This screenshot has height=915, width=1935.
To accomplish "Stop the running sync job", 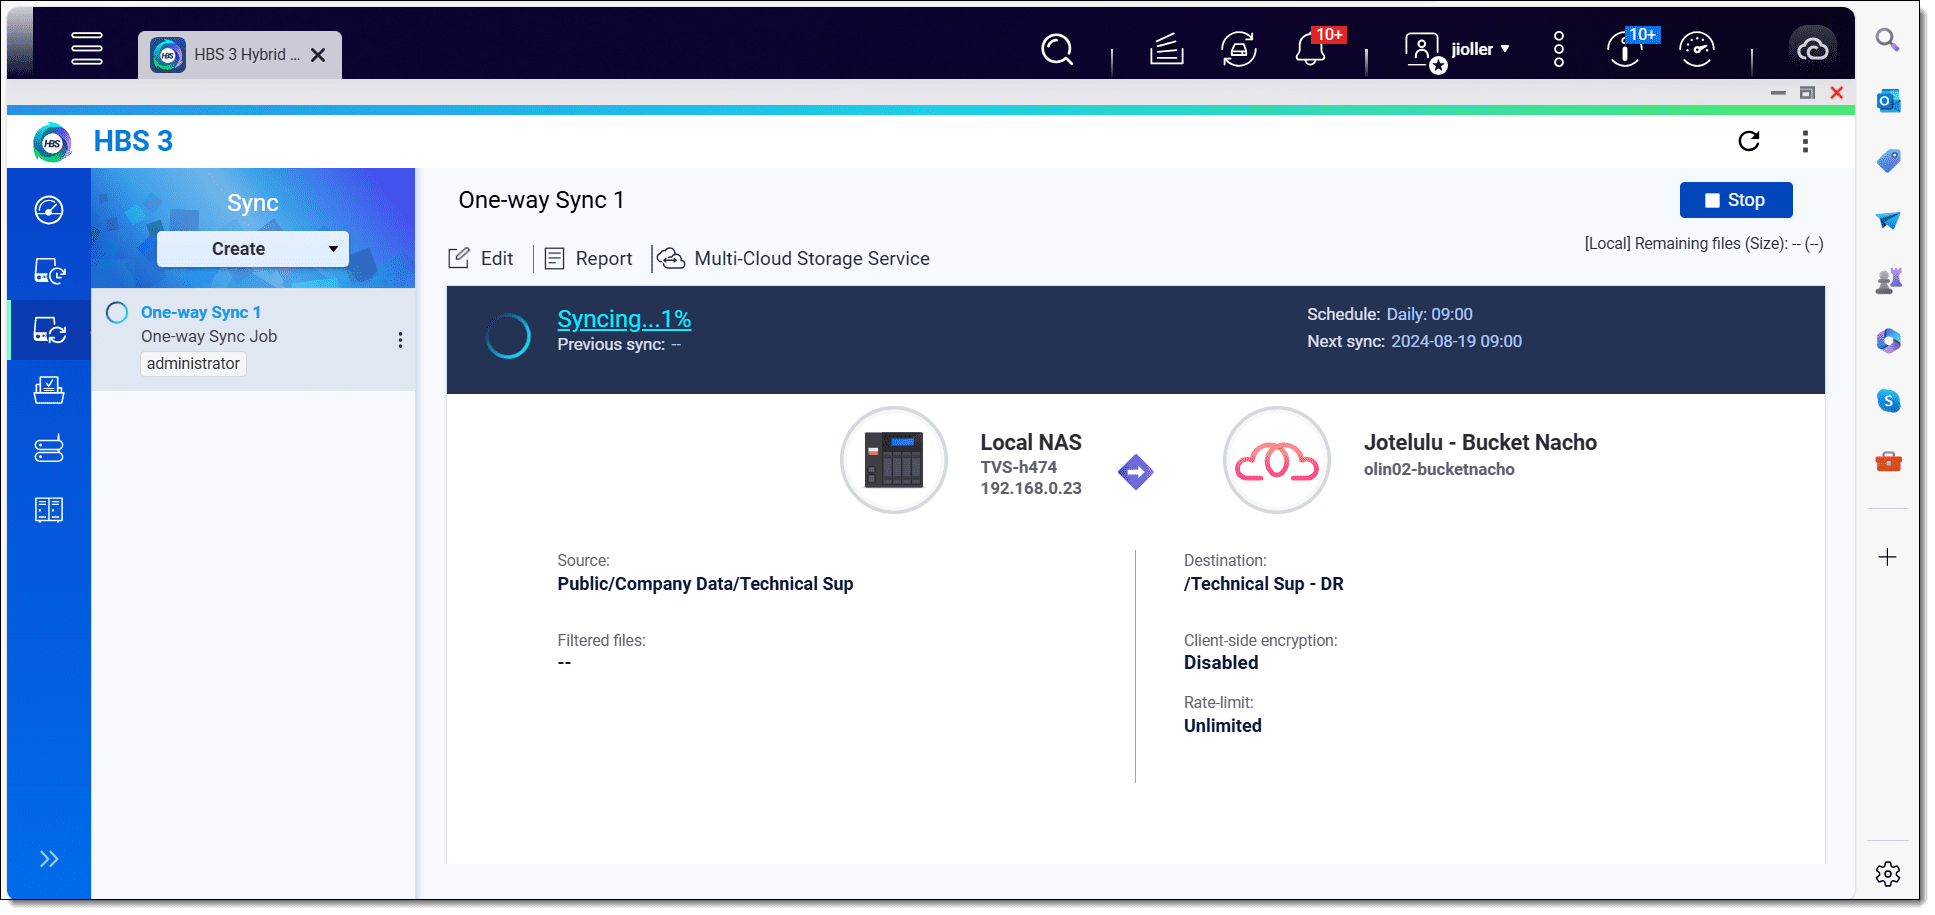I will [x=1735, y=200].
